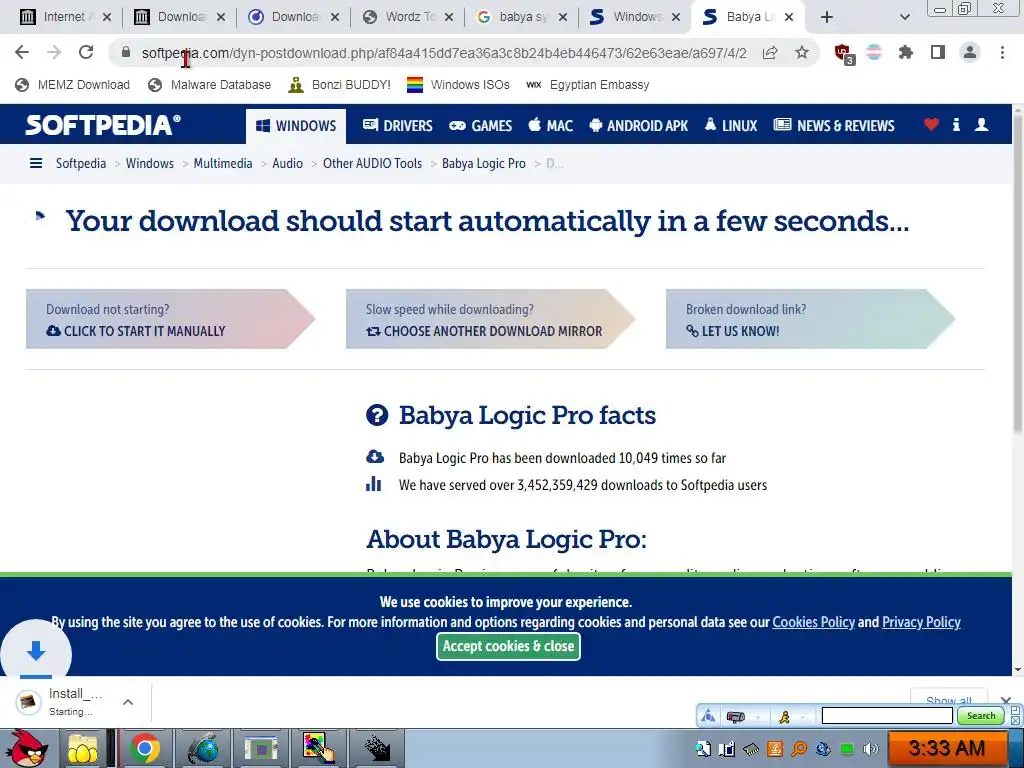Select the WINDOWS section tab
1024x768 pixels.
[296, 125]
